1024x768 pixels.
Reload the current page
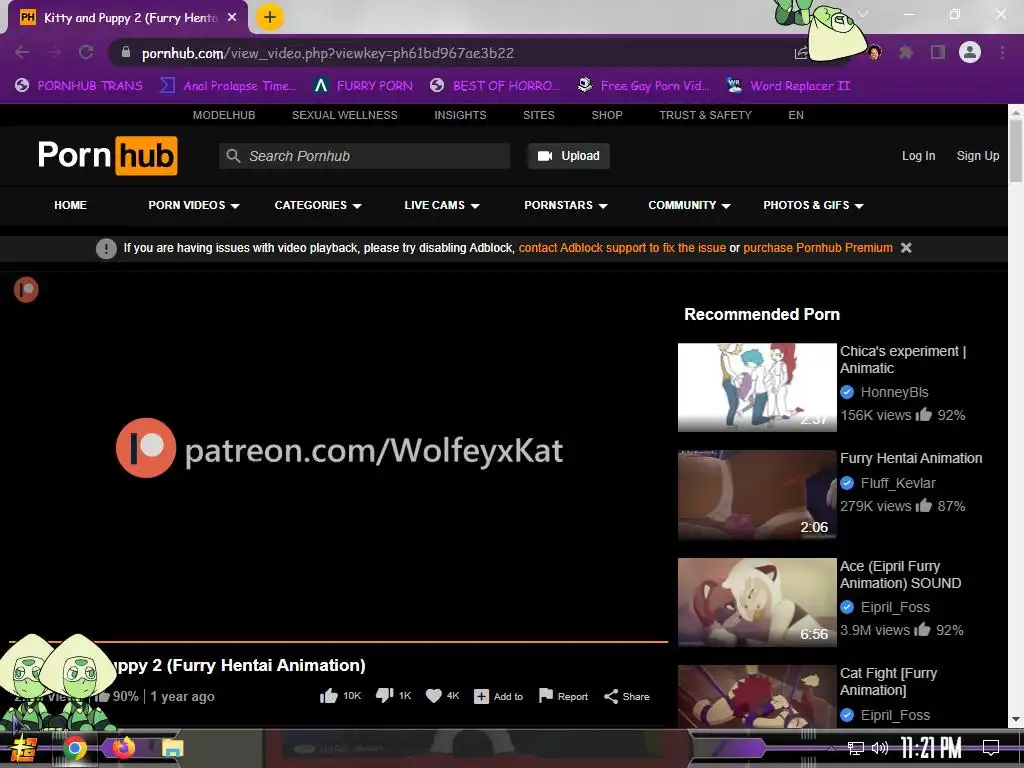pyautogui.click(x=86, y=52)
